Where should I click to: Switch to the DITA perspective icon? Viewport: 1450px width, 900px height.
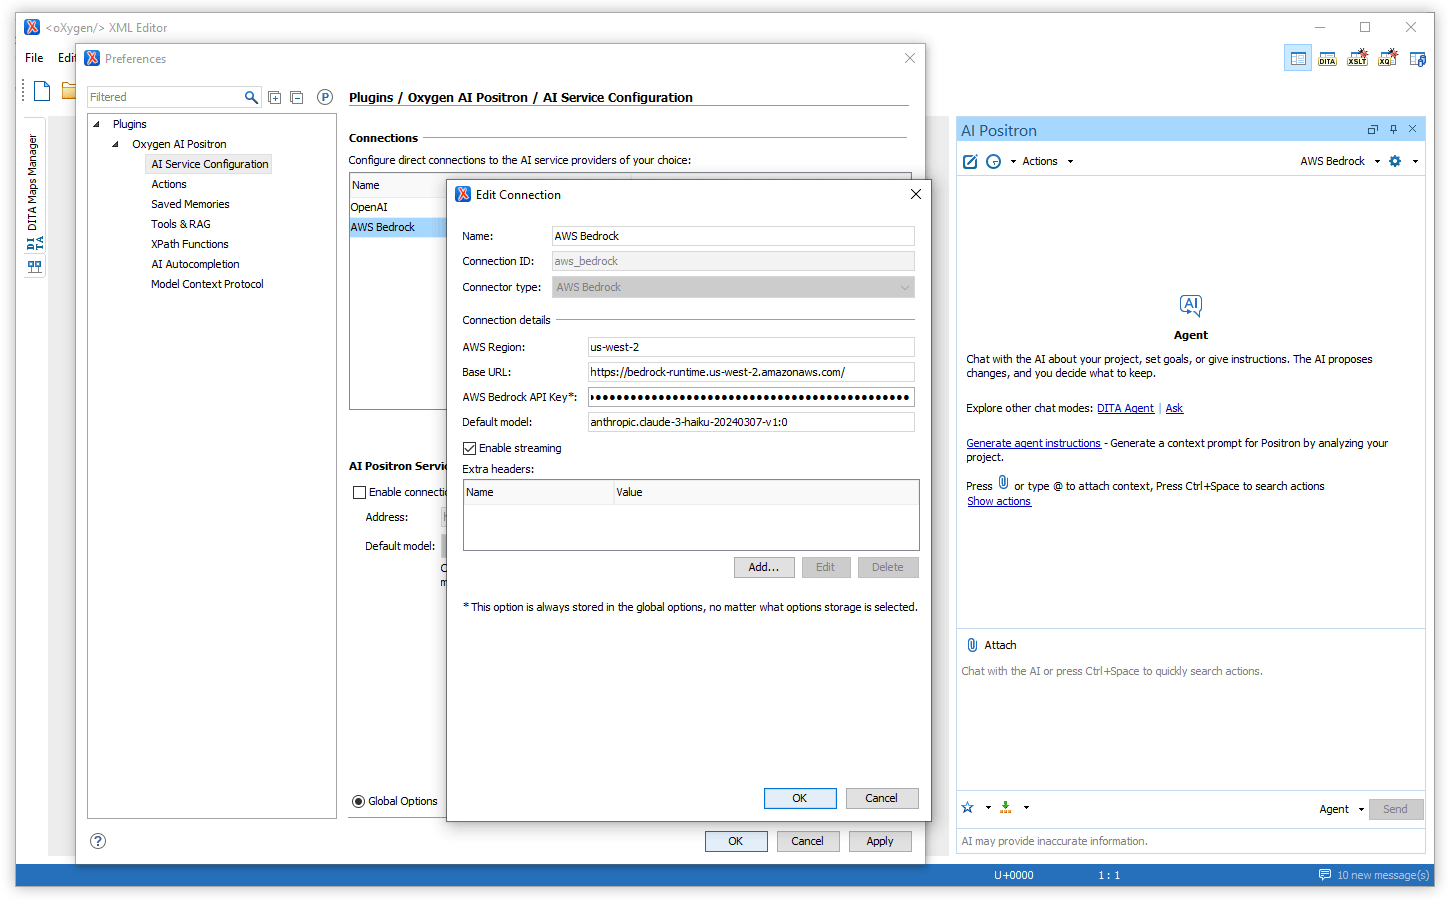click(1327, 59)
